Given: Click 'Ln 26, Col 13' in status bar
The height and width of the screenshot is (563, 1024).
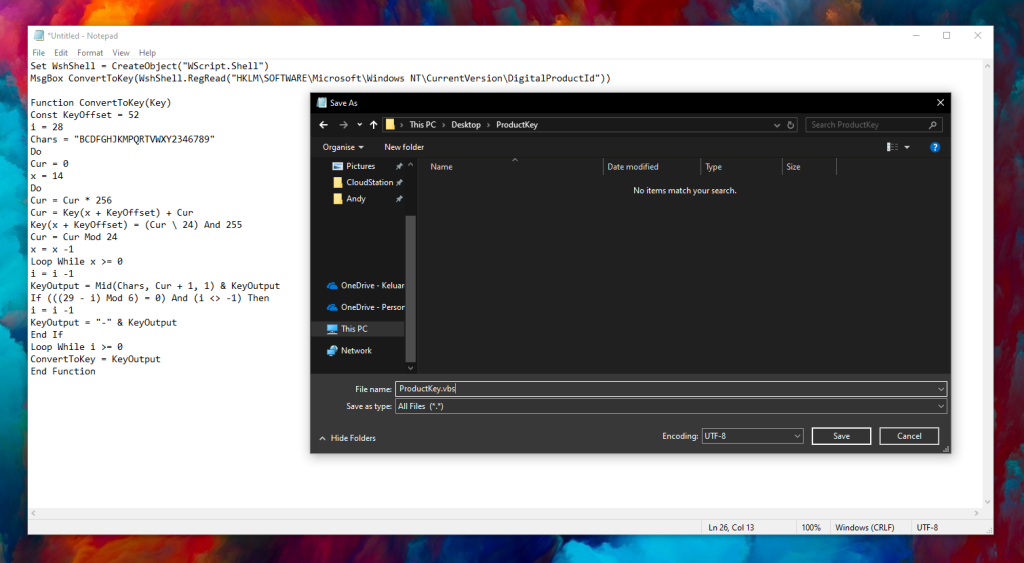Looking at the screenshot, I should 731,528.
